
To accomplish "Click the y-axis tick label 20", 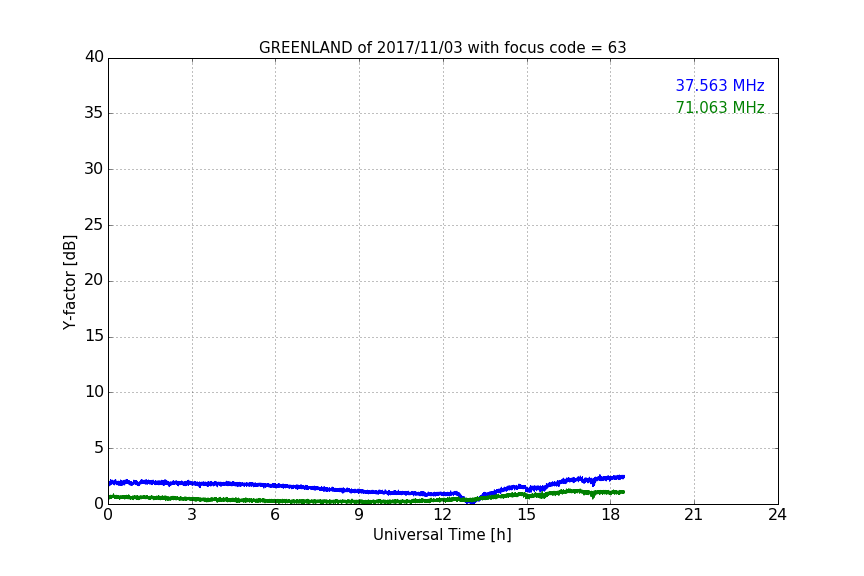I will point(94,280).
